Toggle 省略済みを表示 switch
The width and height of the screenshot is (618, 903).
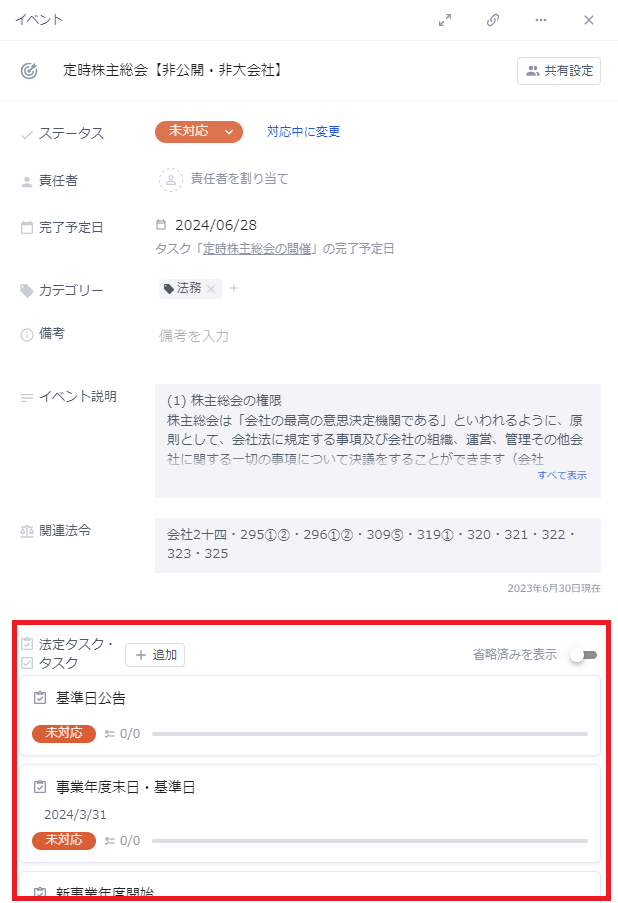click(x=583, y=655)
